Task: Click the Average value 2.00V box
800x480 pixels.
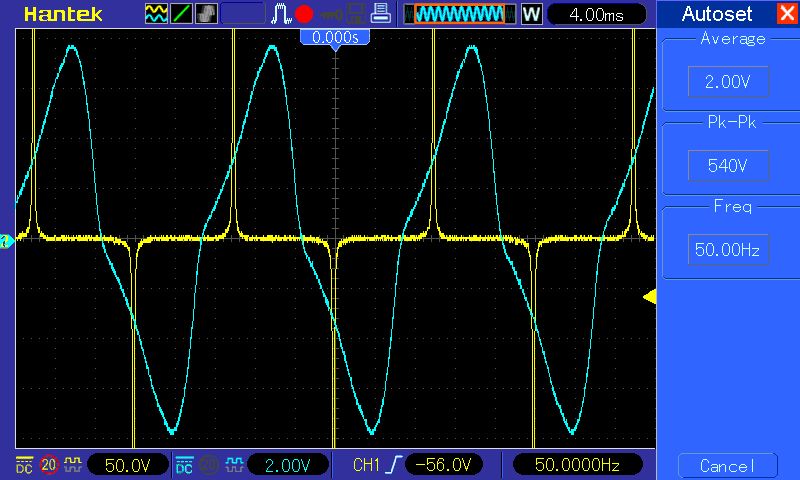Action: click(728, 81)
